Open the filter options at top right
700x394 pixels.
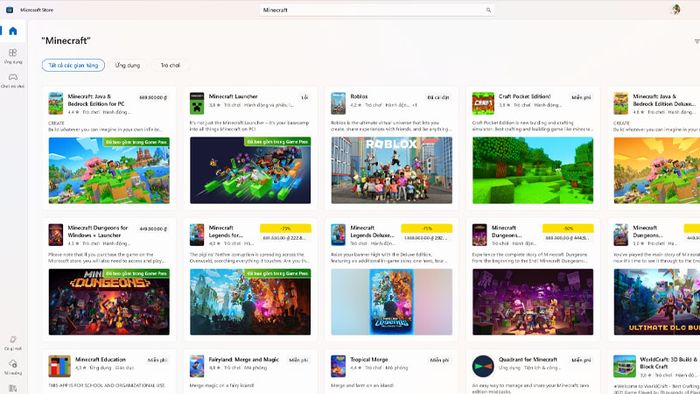696,41
